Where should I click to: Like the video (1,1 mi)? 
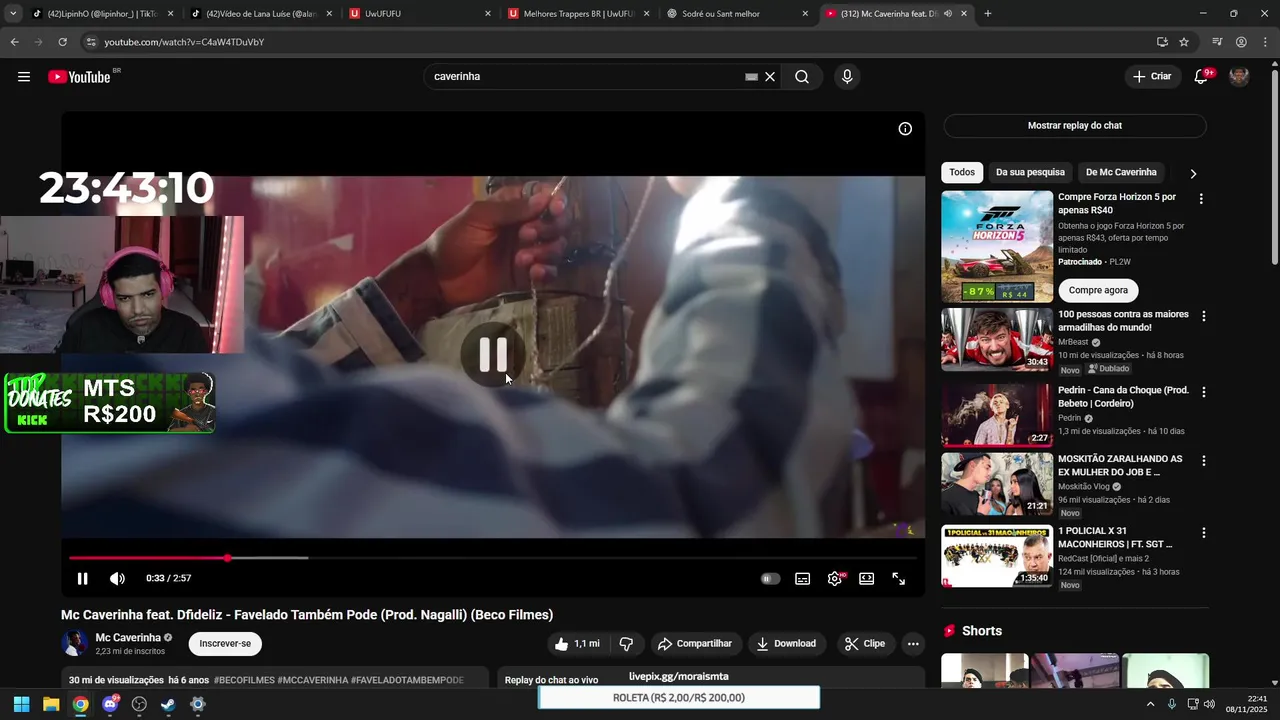[577, 644]
